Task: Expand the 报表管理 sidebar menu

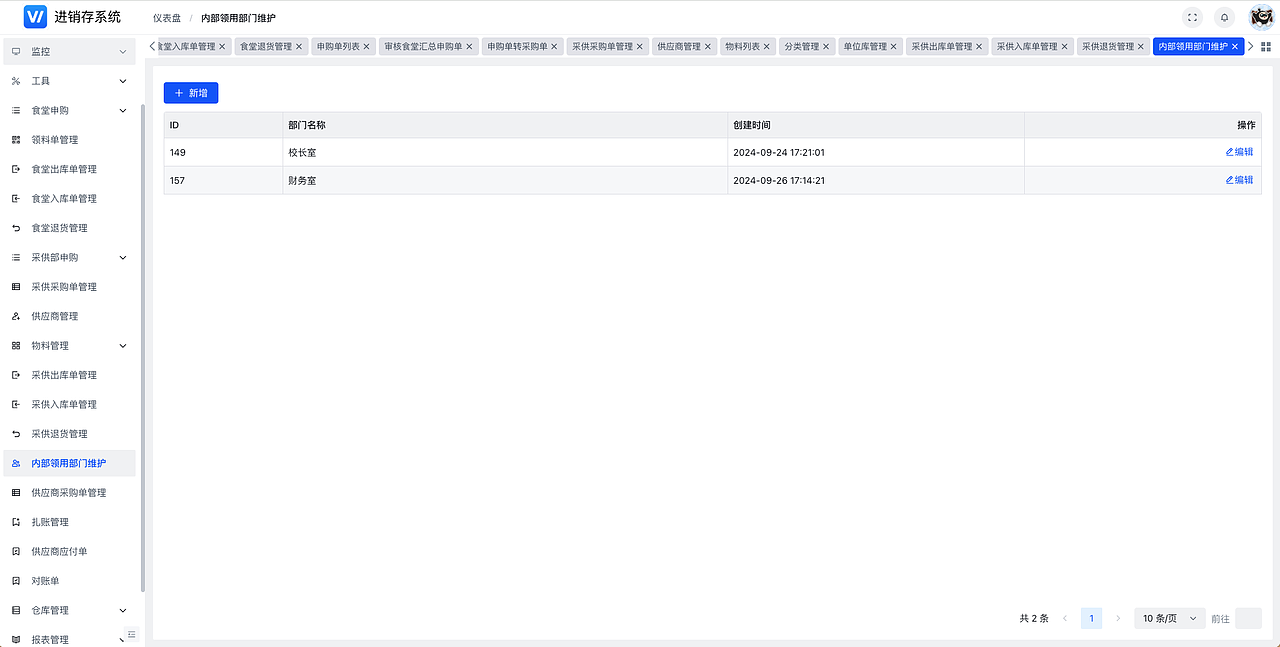Action: click(68, 640)
